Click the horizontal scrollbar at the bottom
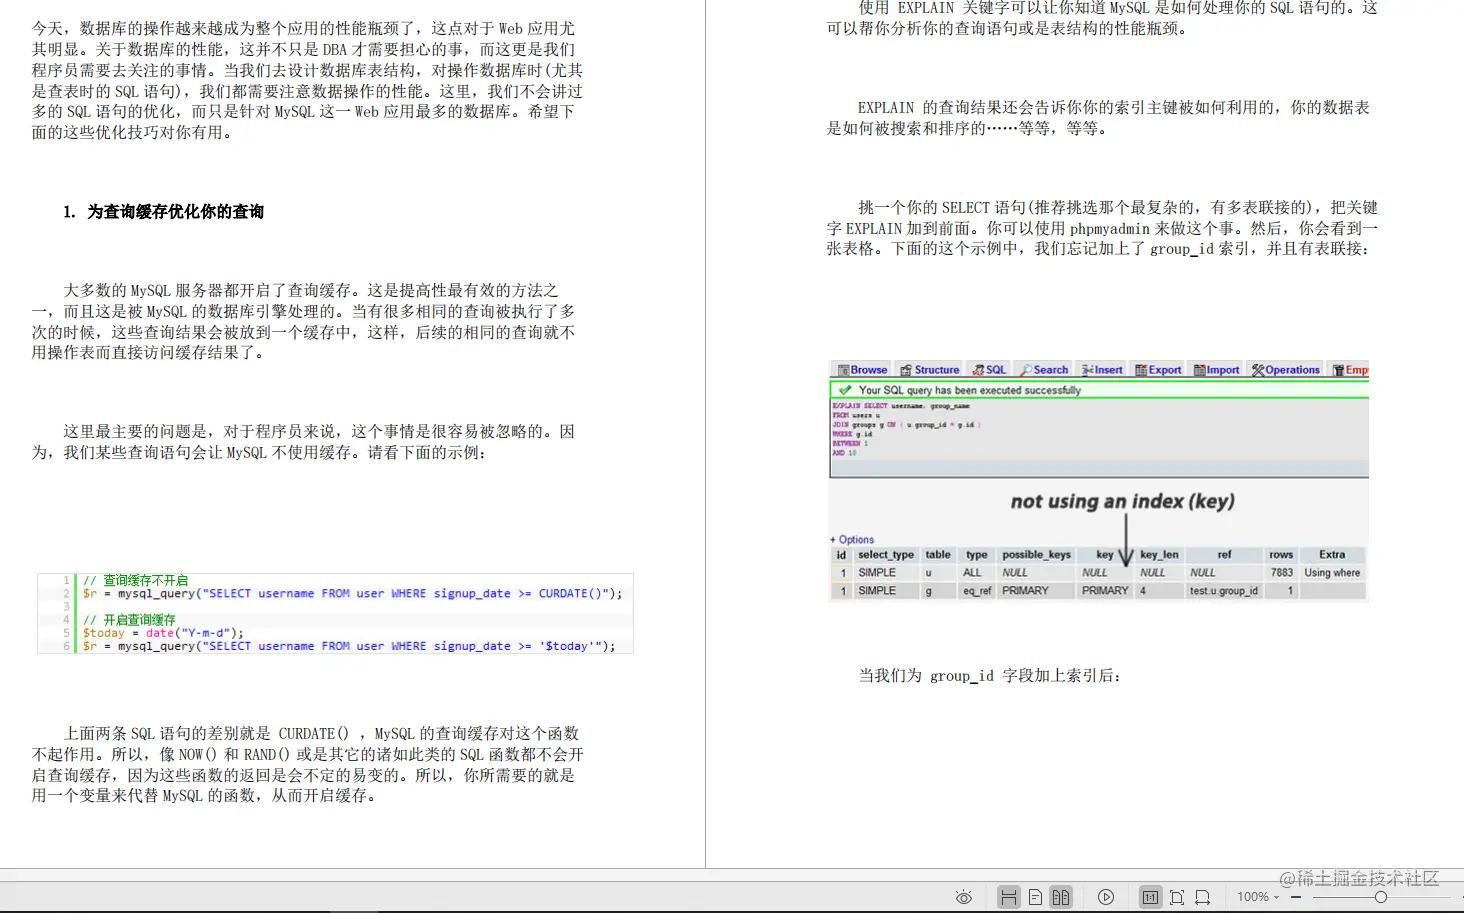This screenshot has height=913, width=1464. point(732,873)
